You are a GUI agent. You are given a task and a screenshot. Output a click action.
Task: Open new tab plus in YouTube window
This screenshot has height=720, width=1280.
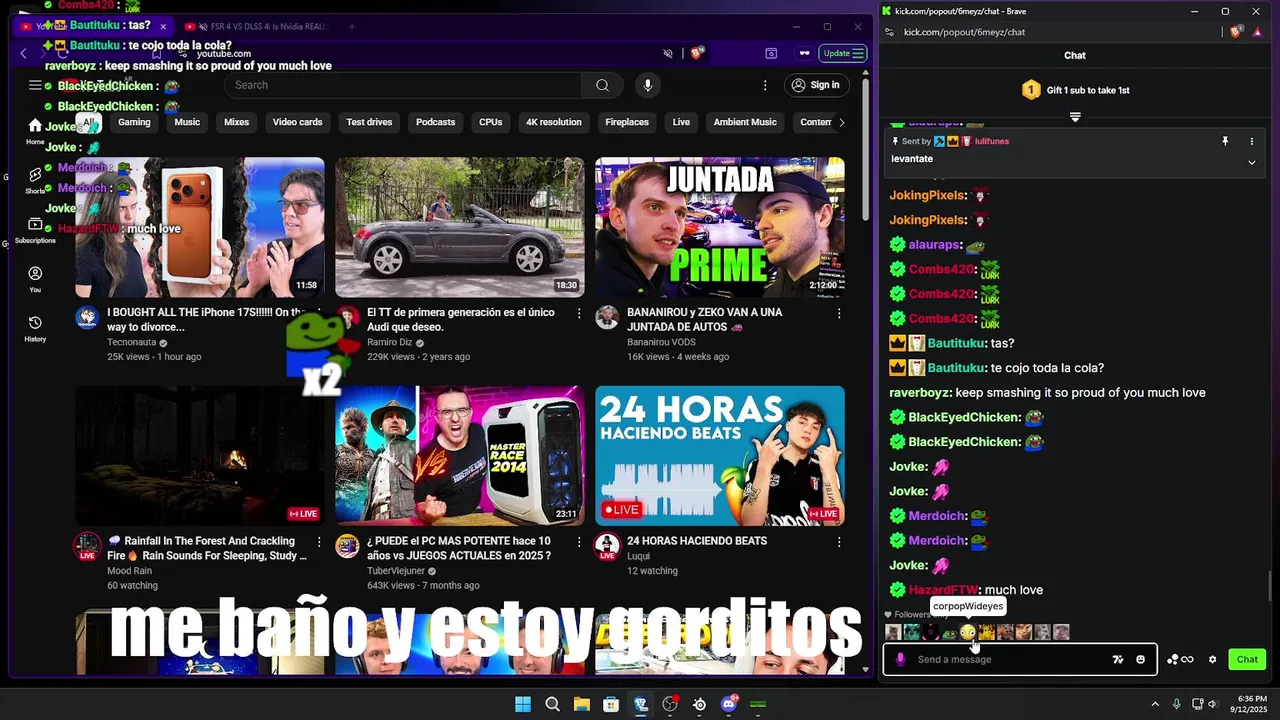point(352,26)
